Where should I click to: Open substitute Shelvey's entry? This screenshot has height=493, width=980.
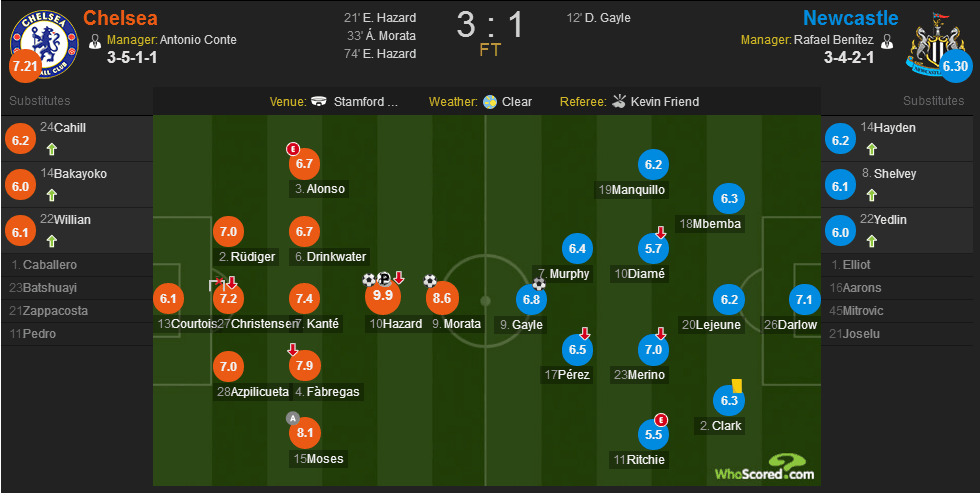coord(901,185)
